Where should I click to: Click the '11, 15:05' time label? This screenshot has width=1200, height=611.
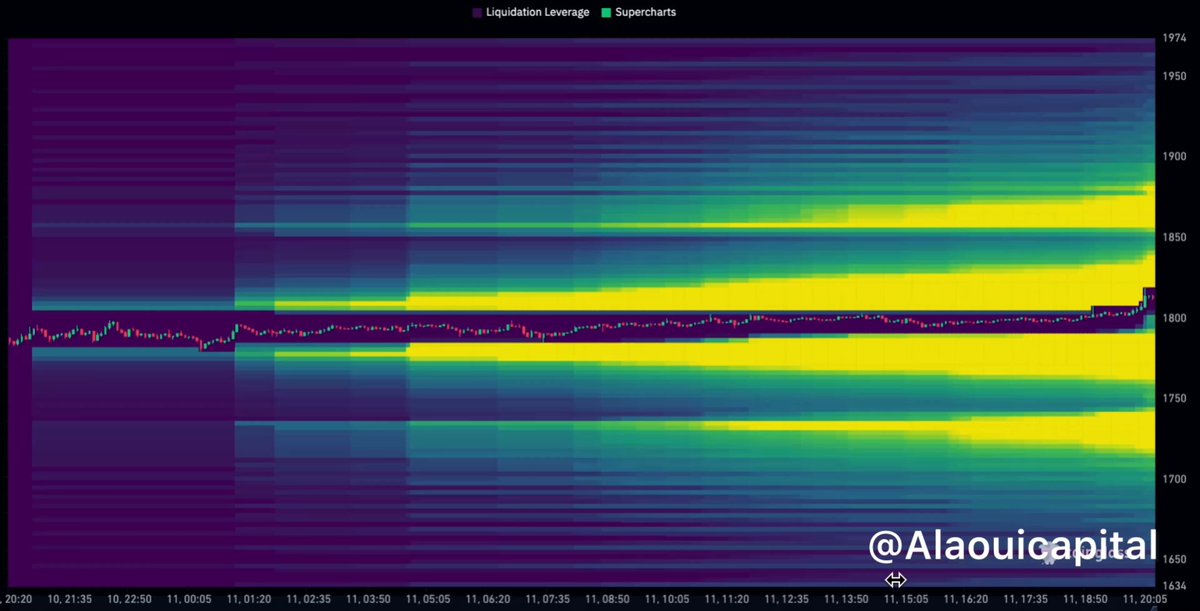click(x=908, y=599)
